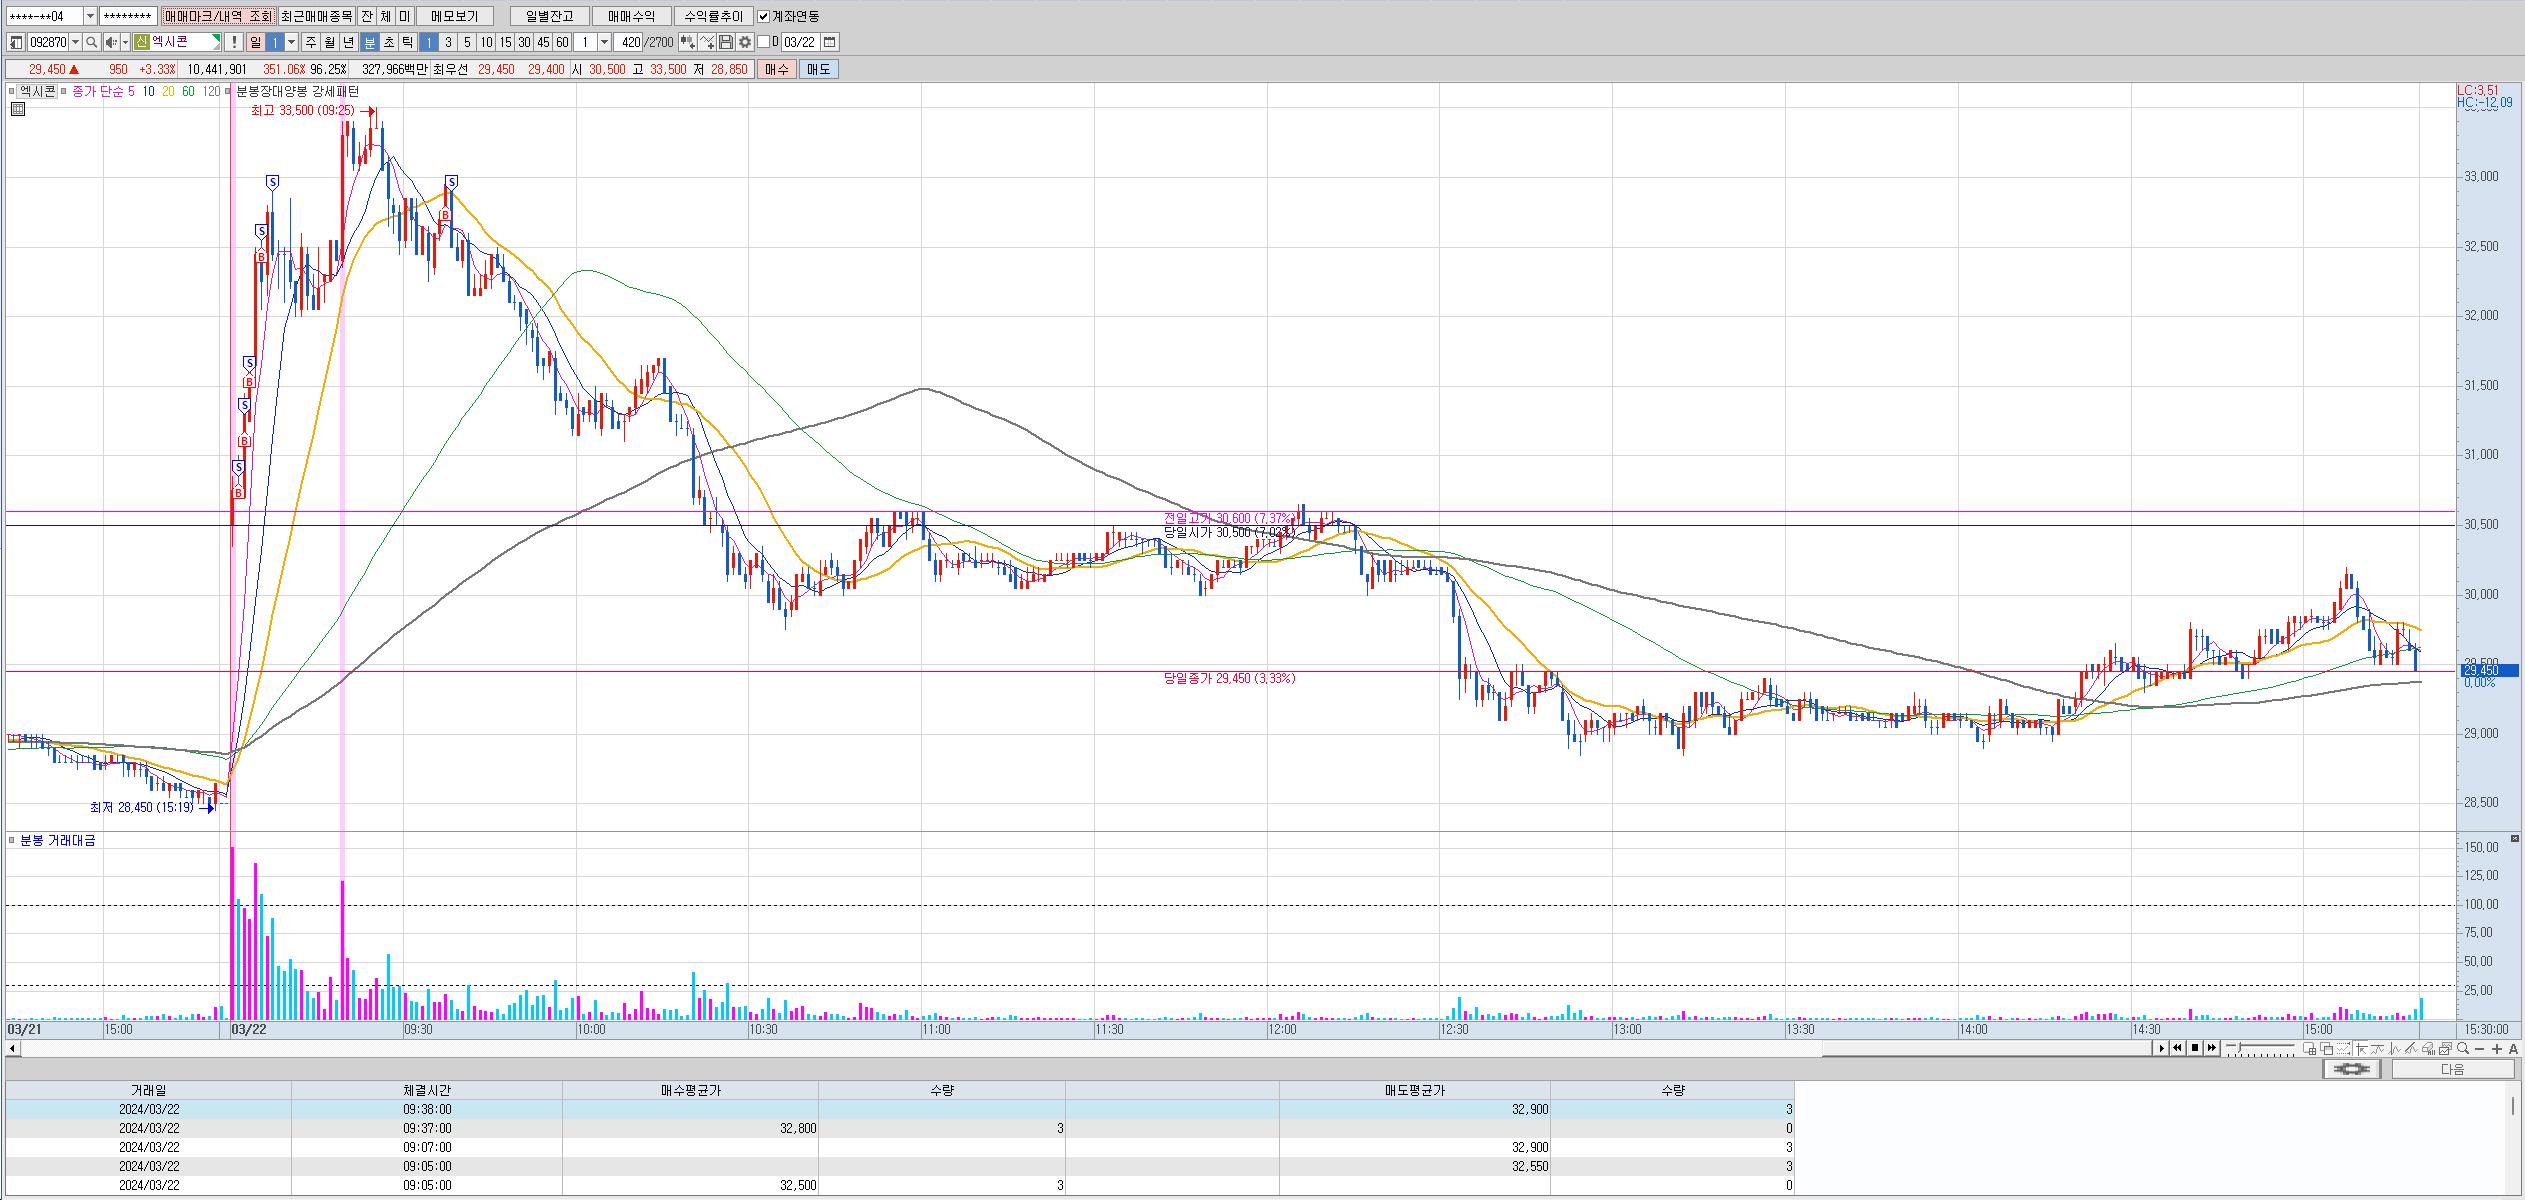The image size is (2525, 1200).
Task: Click the eraser tool icon
Action: (x=2428, y=1048)
